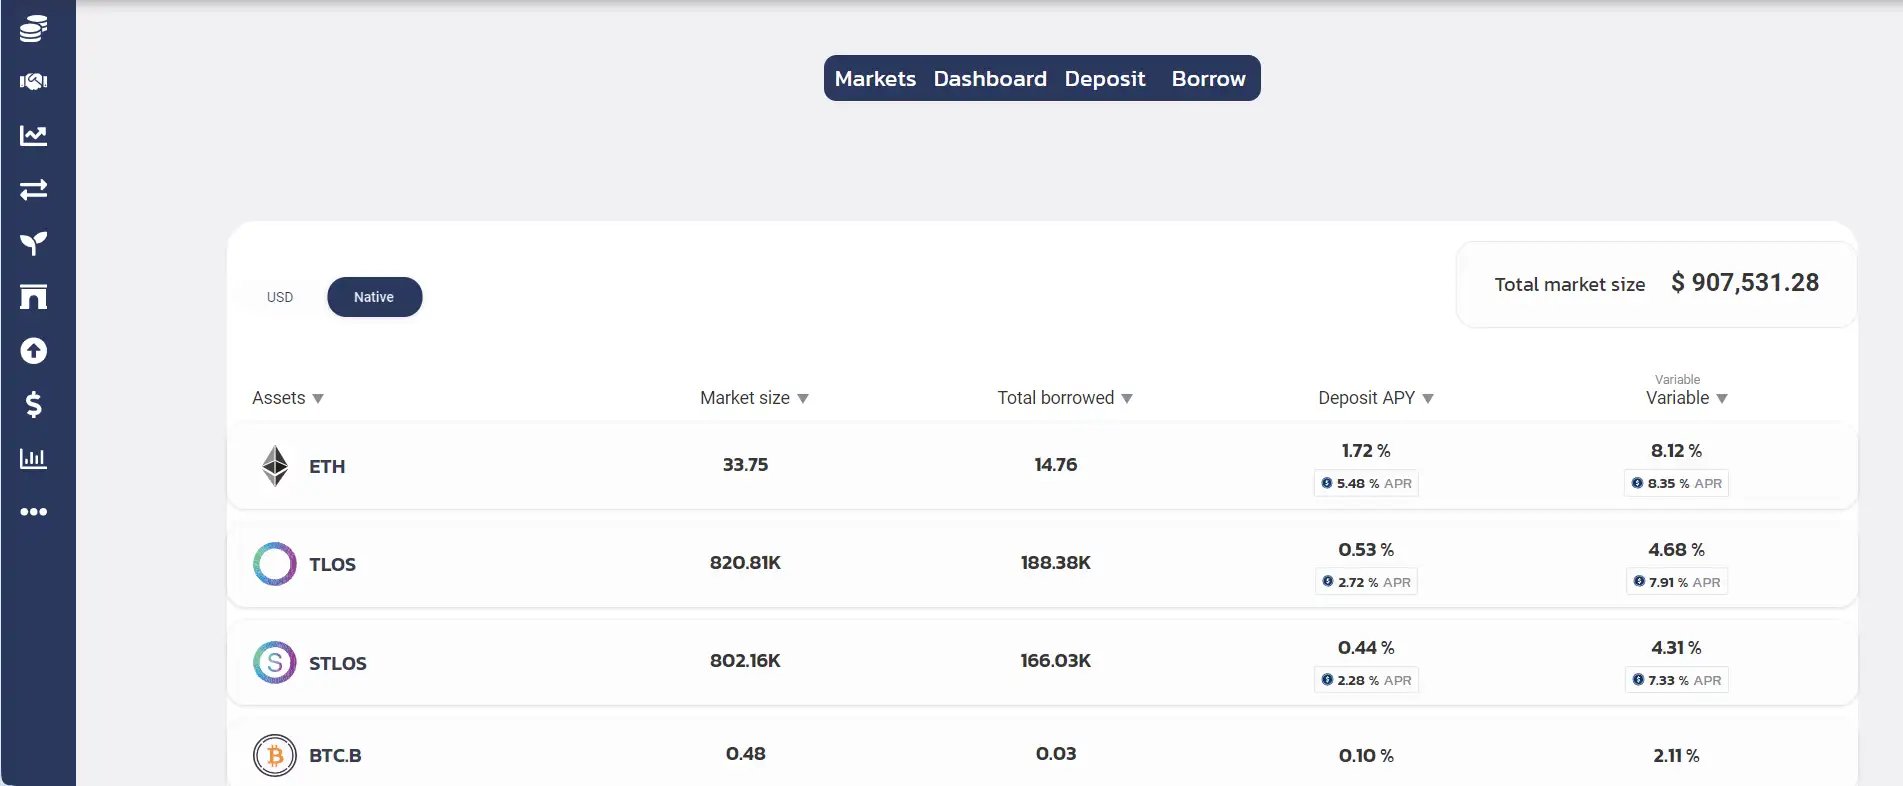
Task: Switch currency display to USD
Action: tap(280, 297)
